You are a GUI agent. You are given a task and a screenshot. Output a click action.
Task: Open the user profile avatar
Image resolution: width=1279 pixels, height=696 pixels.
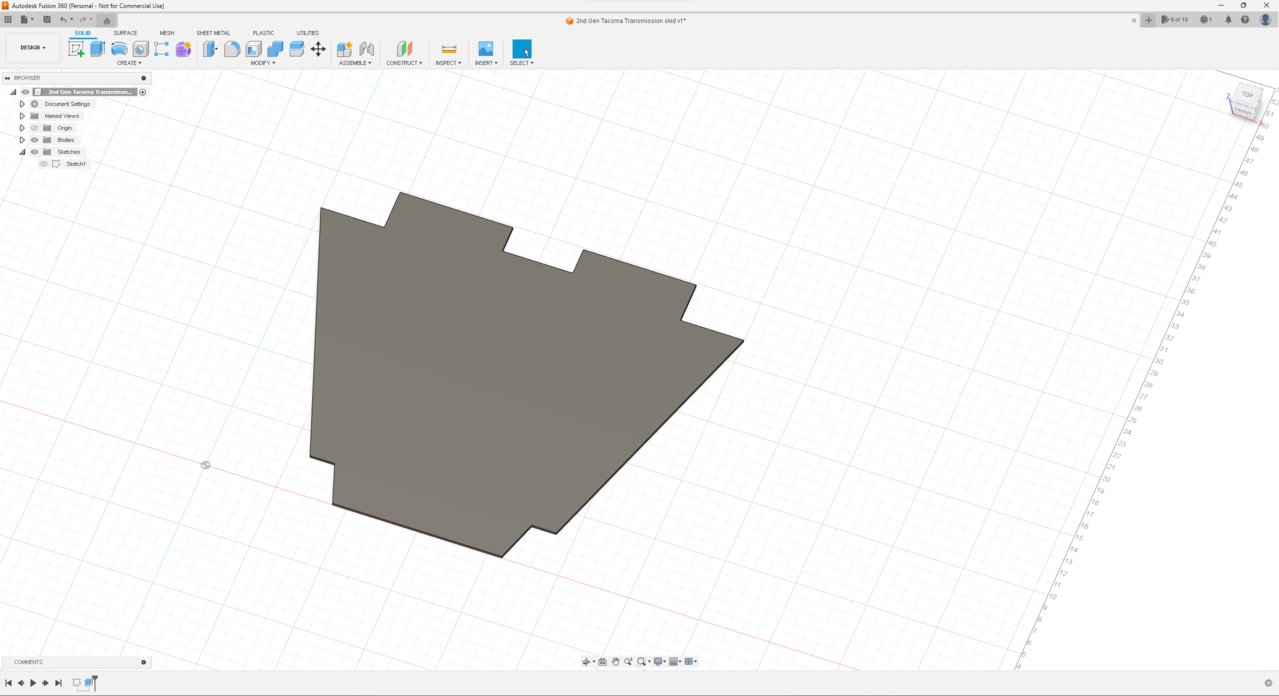point(1265,20)
